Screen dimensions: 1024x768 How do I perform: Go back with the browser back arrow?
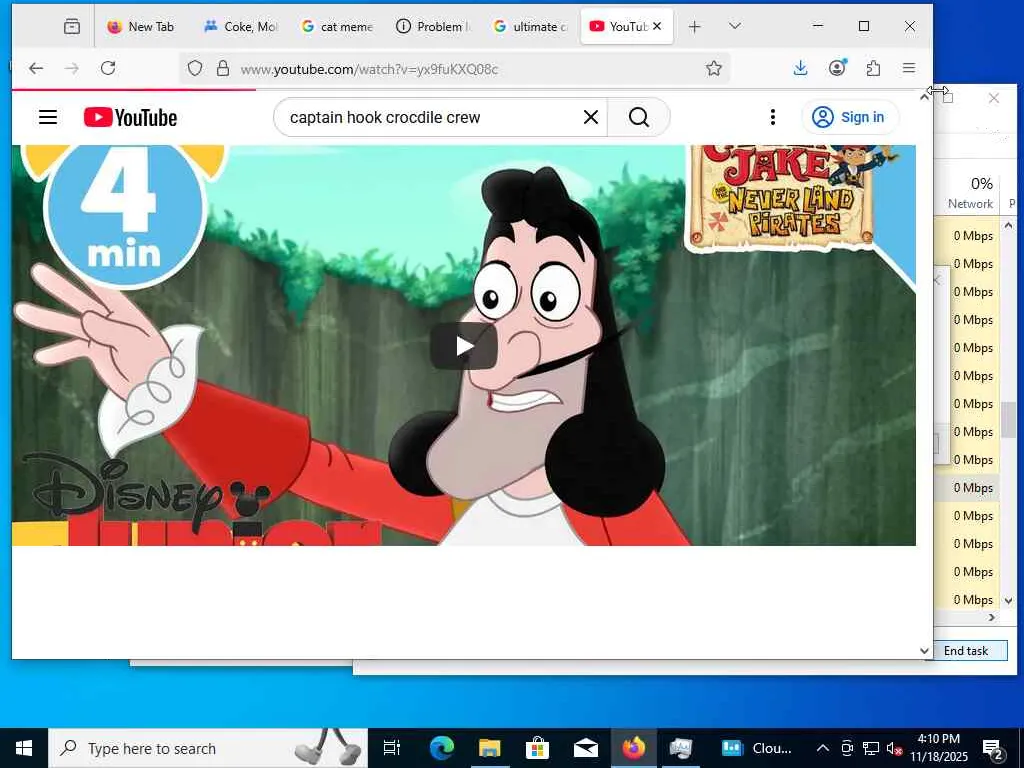click(36, 68)
